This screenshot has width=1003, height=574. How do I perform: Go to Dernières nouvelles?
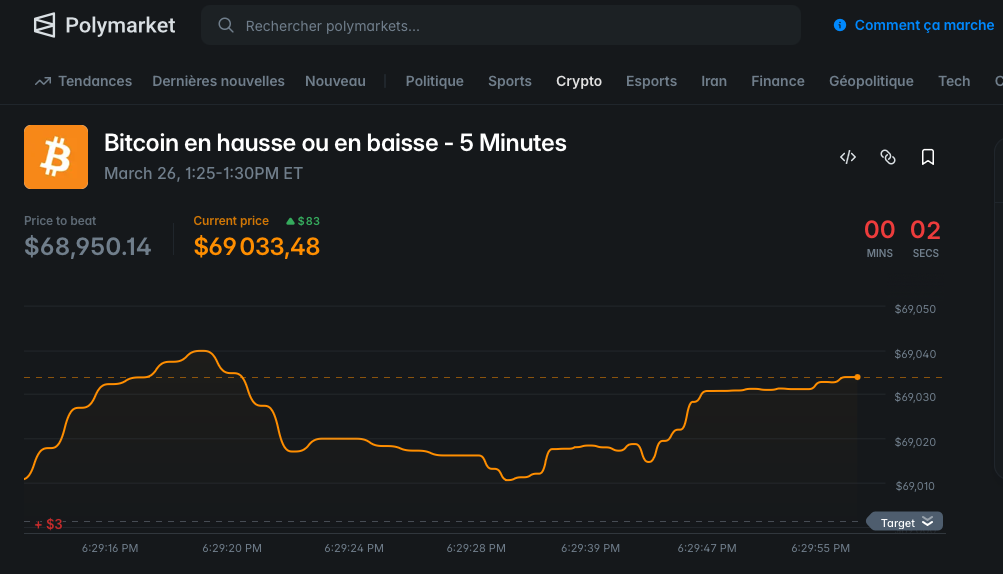[218, 81]
